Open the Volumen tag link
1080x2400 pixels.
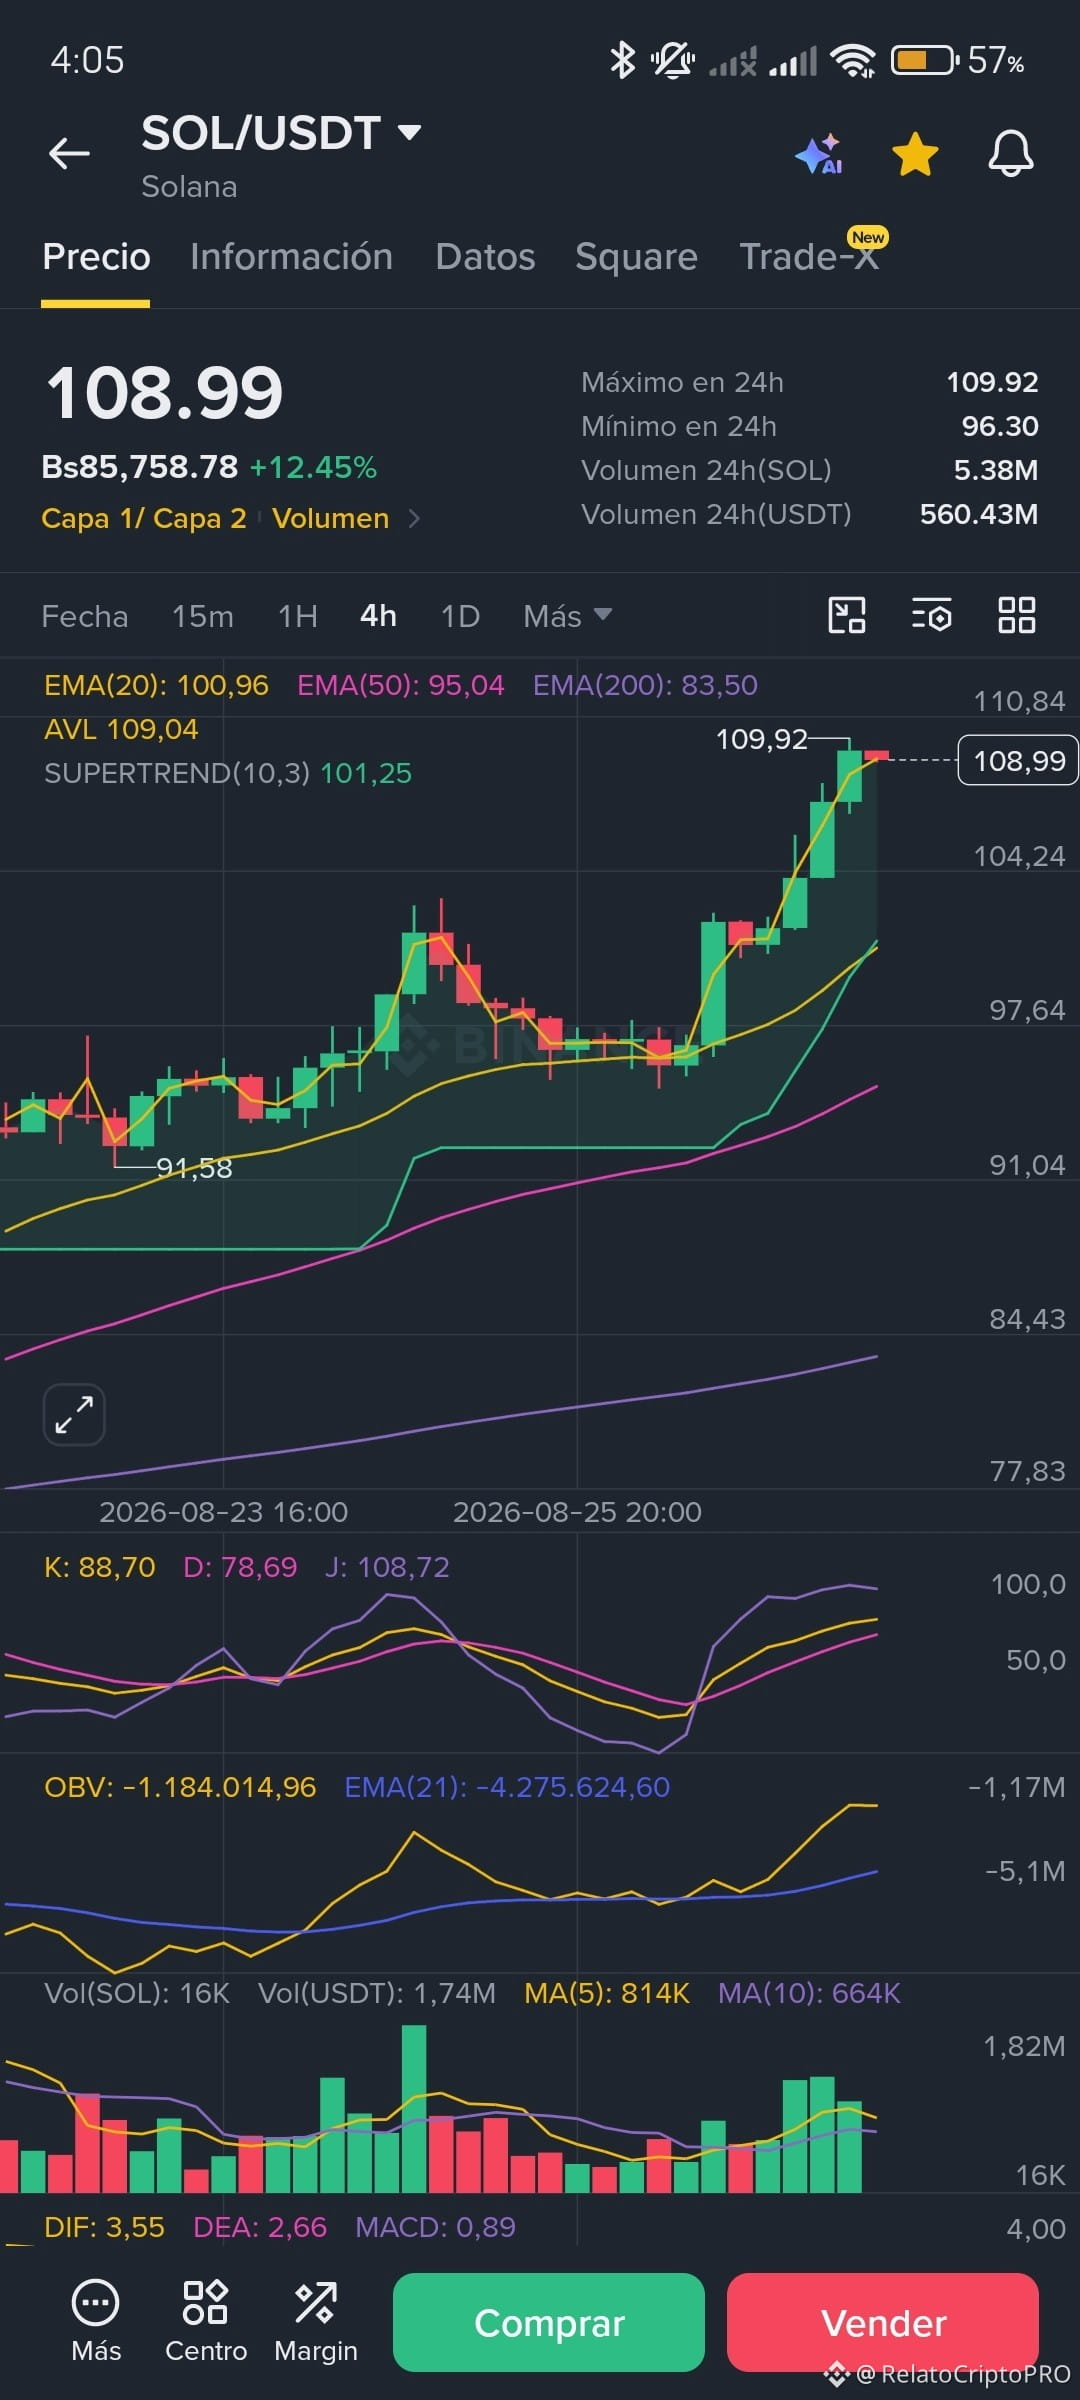330,518
